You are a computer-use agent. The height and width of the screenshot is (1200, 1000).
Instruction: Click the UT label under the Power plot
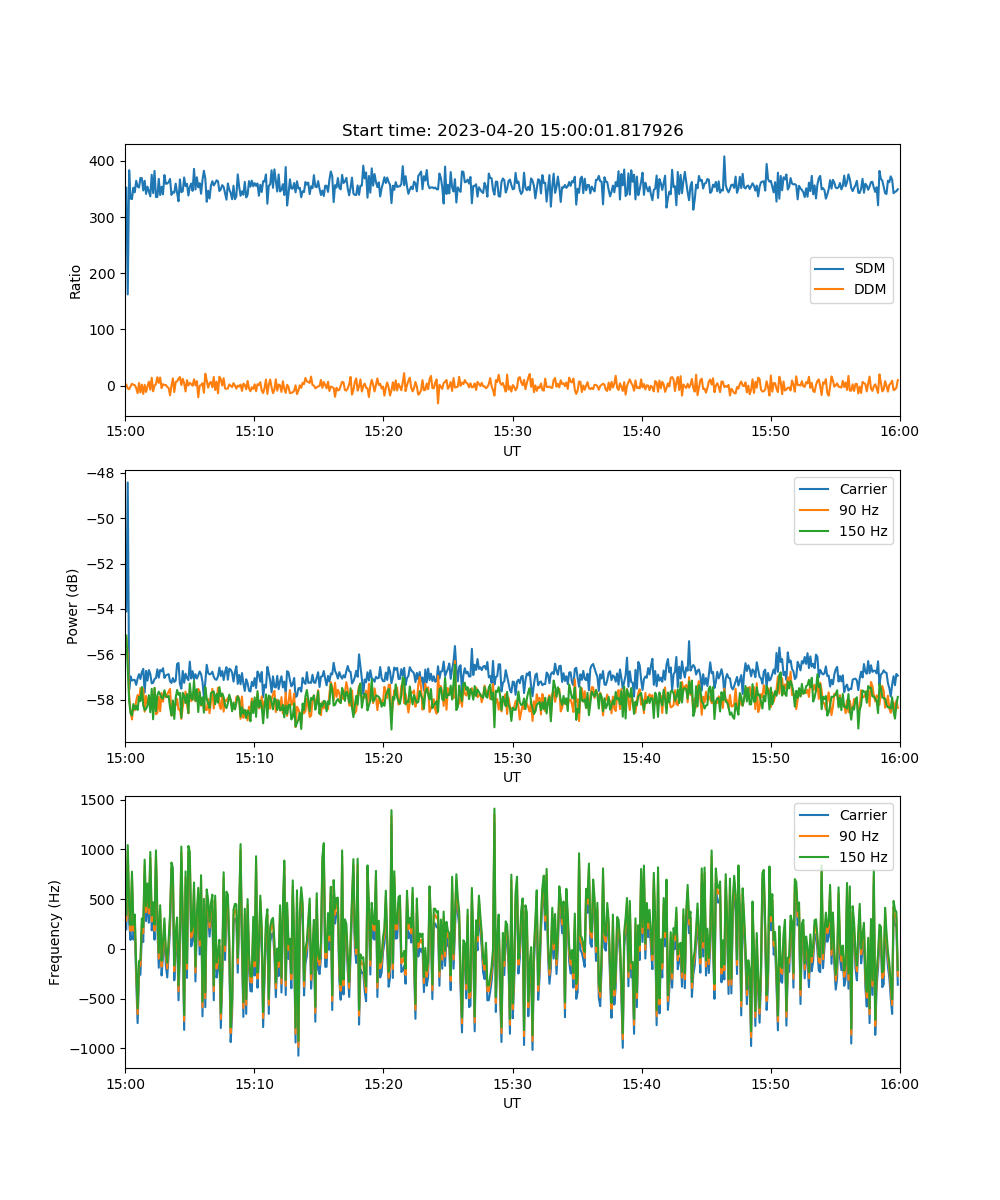point(512,777)
